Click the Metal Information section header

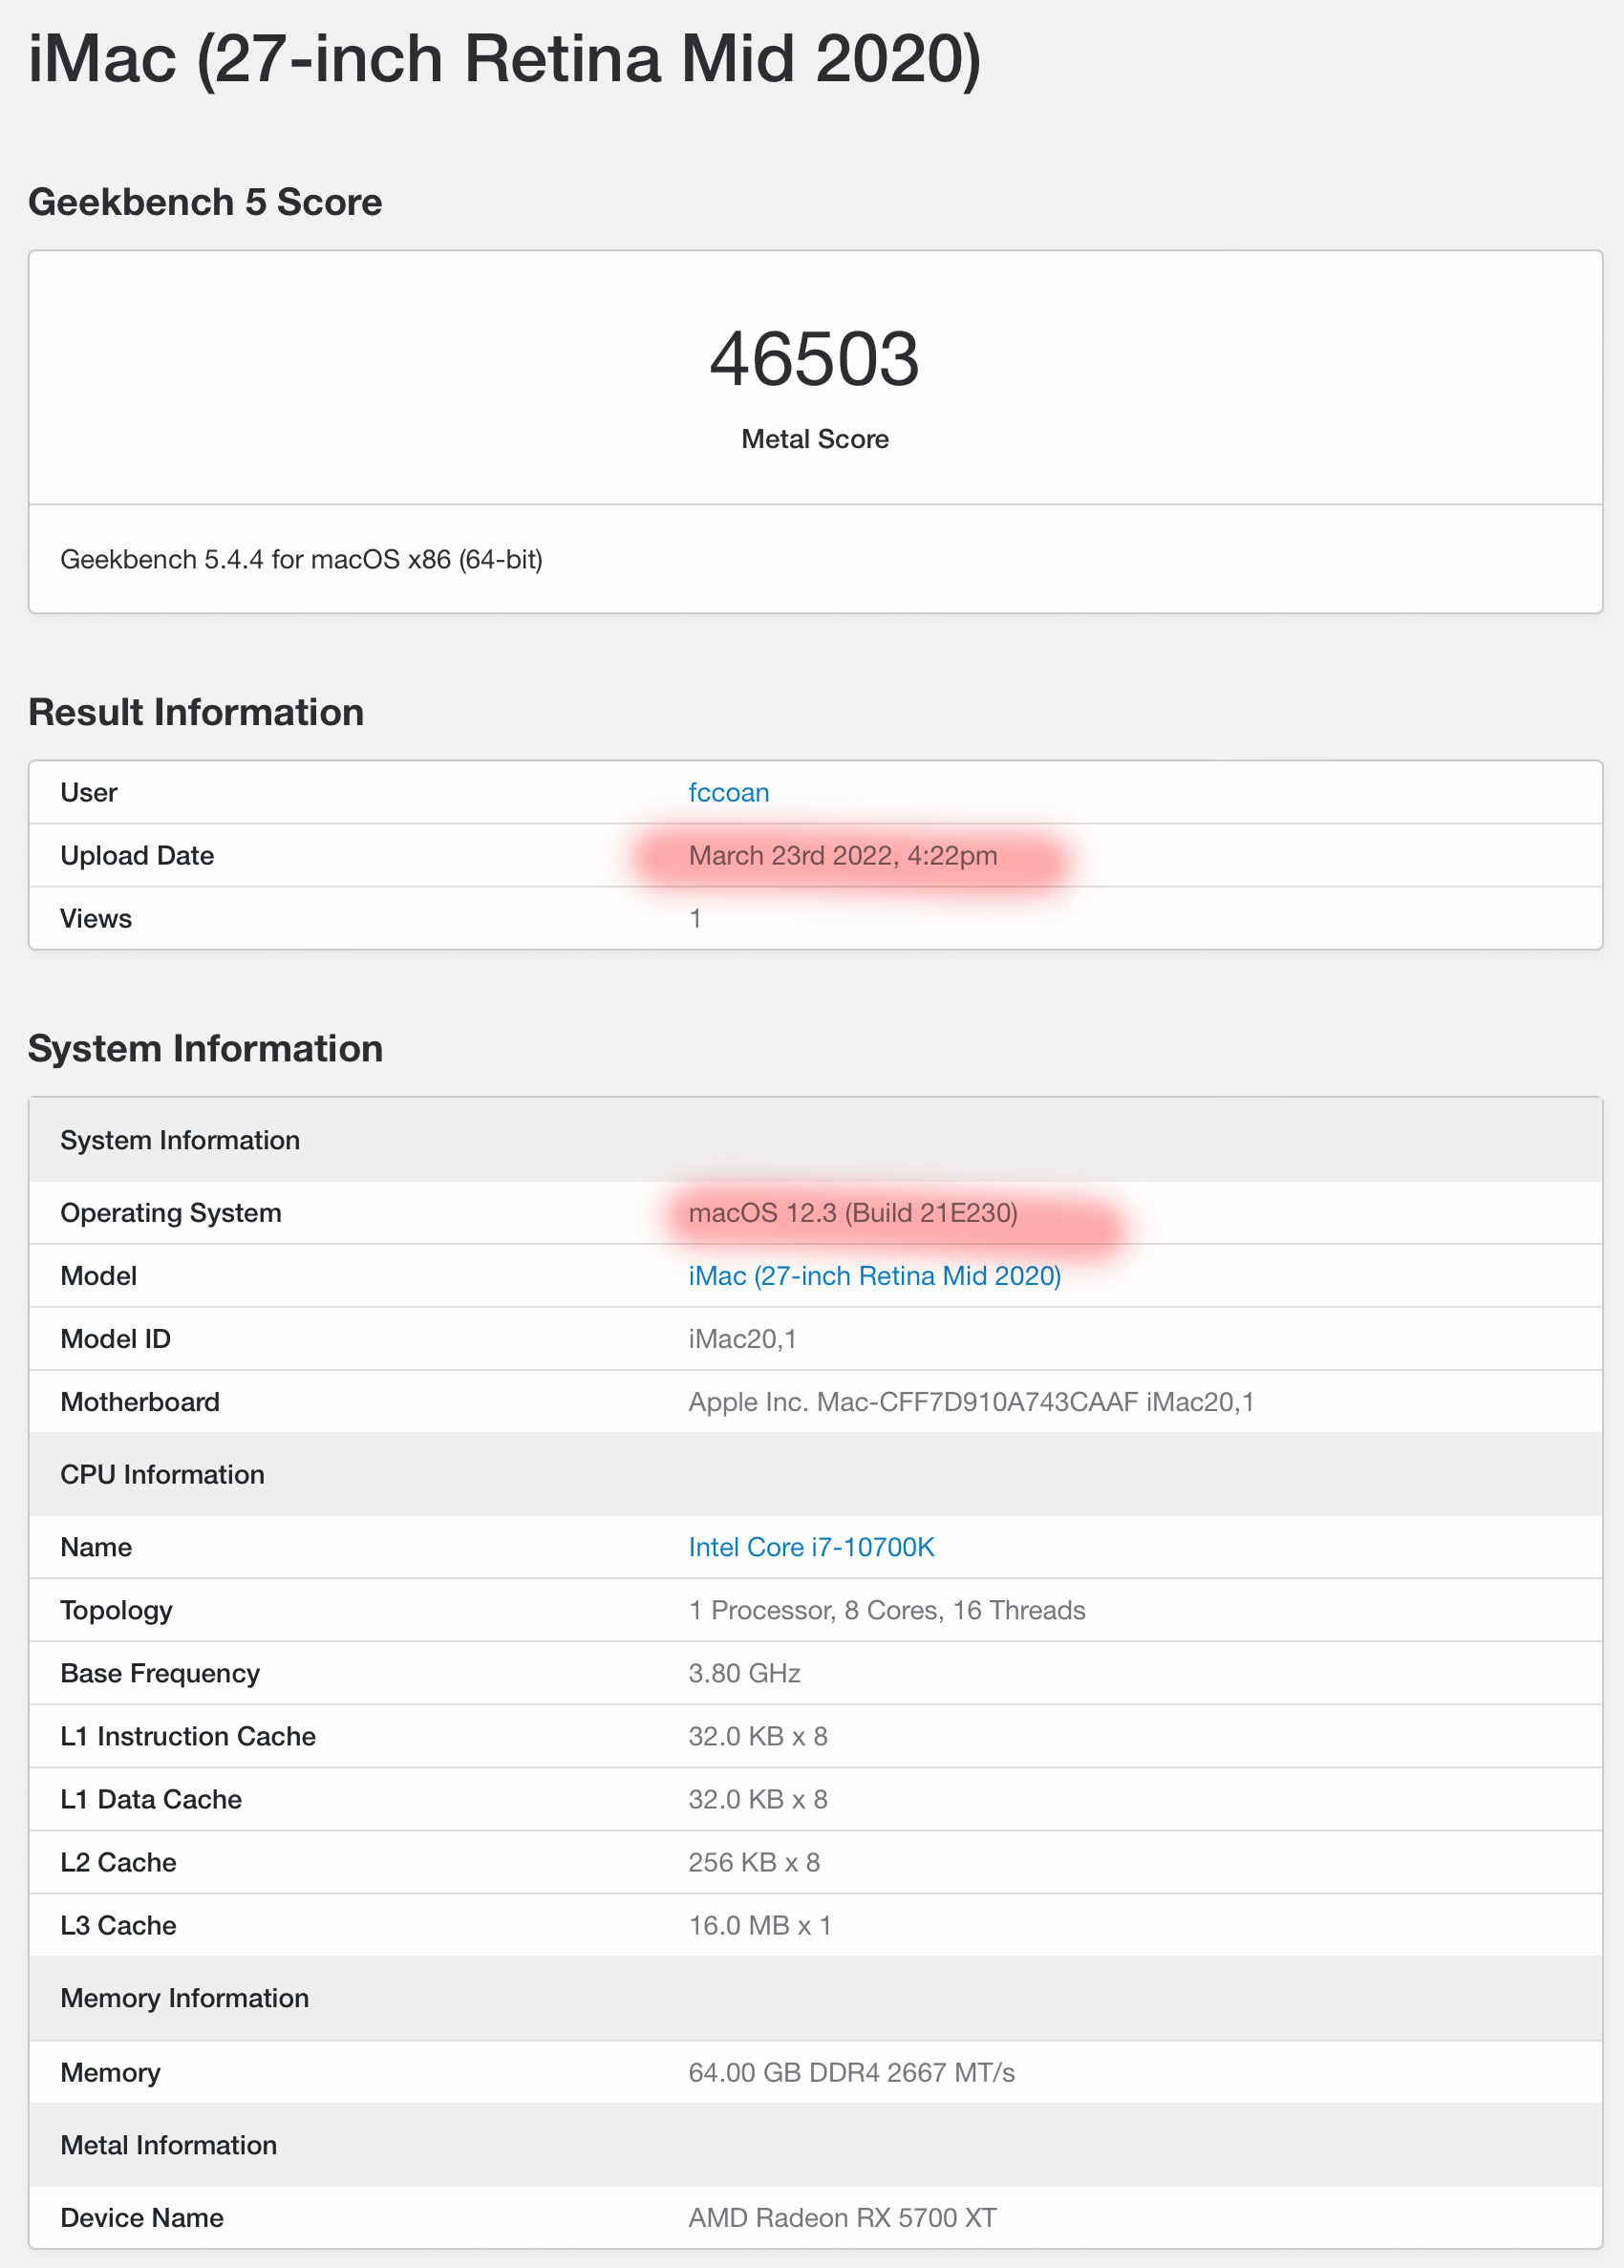tap(168, 2145)
